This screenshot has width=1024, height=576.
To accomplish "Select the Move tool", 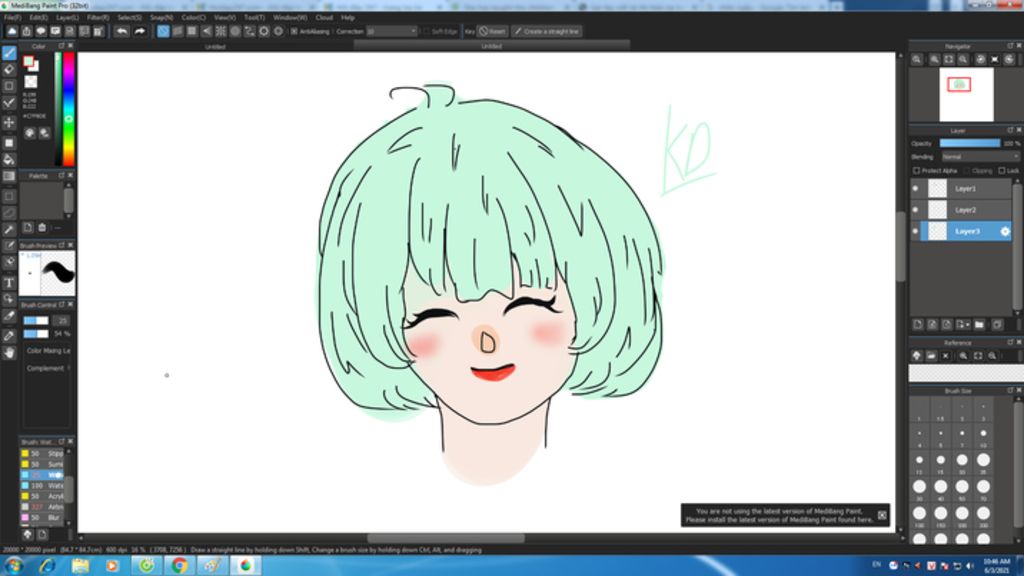I will coord(9,122).
